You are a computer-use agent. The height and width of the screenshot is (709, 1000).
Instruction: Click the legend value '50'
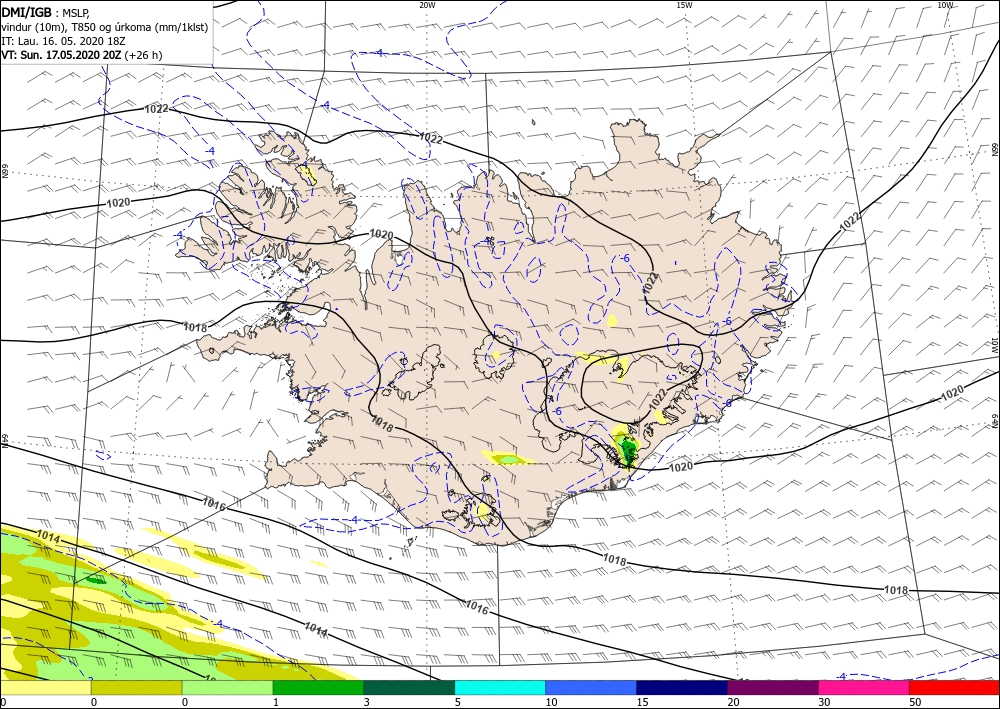coord(915,702)
